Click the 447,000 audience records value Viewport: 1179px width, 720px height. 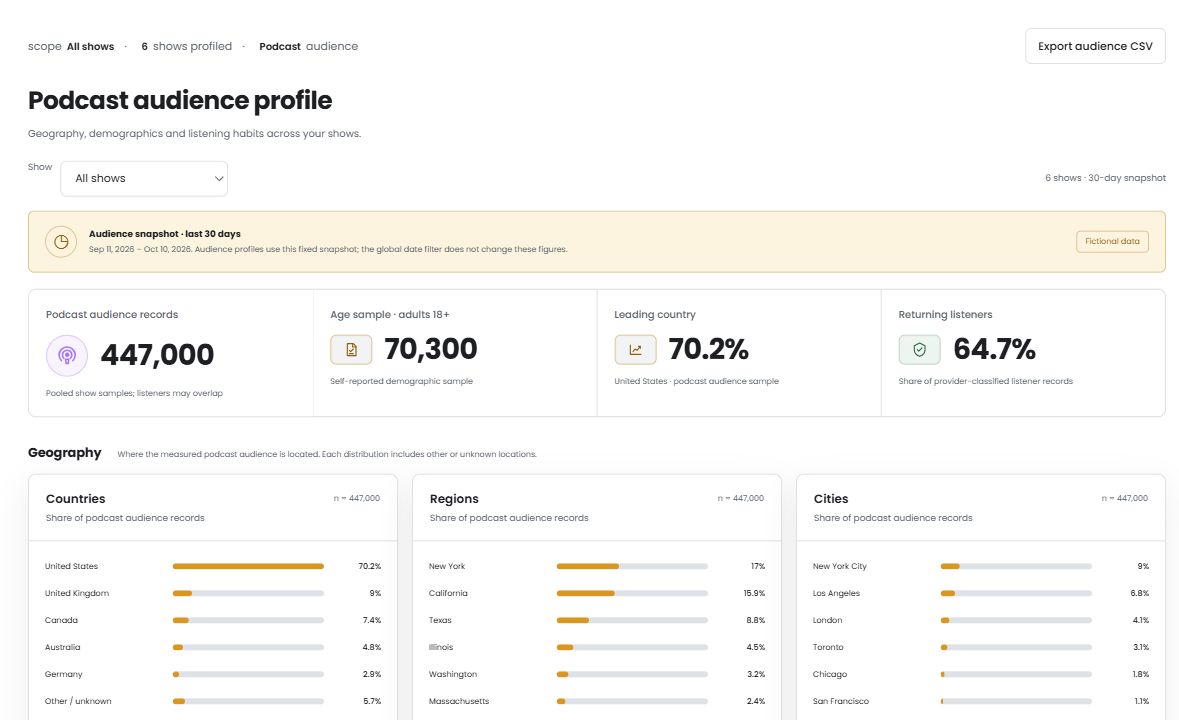click(x=157, y=355)
